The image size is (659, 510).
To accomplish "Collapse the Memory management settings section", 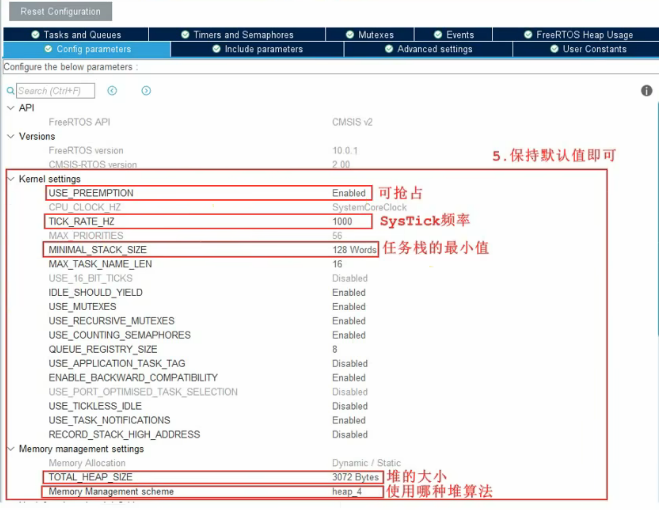I will point(11,449).
